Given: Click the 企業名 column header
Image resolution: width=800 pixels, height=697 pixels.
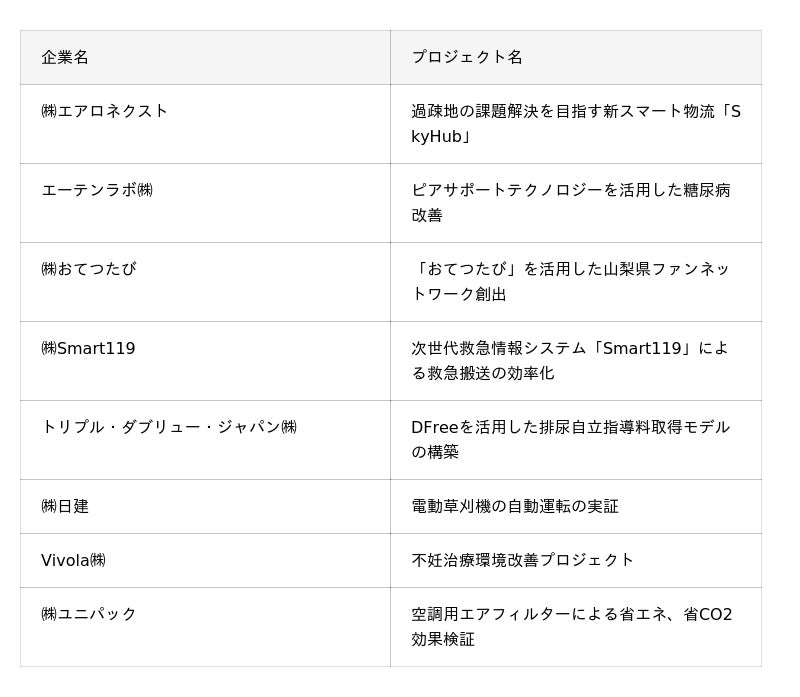Looking at the screenshot, I should 65,57.
